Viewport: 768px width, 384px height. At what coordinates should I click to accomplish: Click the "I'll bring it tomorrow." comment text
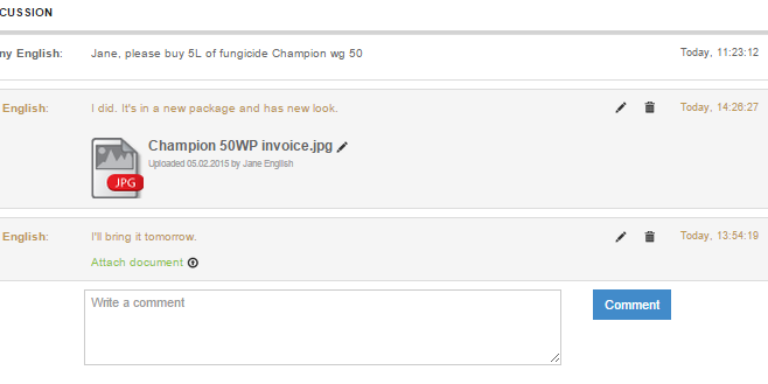pyautogui.click(x=144, y=237)
